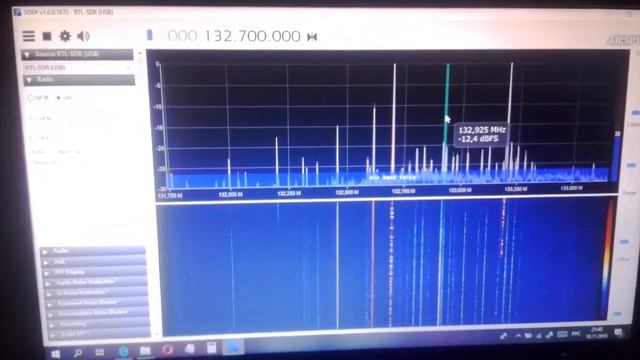
Task: Click the 133,000 M frequency axis label
Action: 460,190
